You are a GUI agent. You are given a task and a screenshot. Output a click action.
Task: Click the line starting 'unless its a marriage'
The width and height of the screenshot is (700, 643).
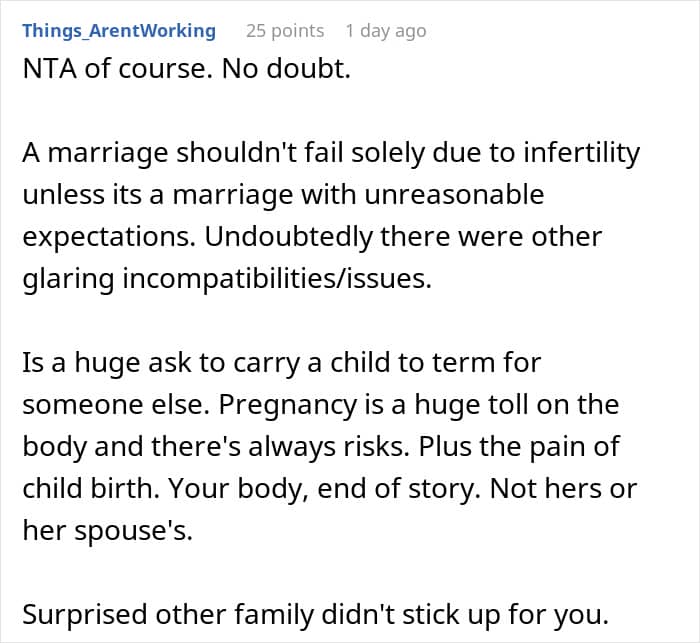coord(283,195)
